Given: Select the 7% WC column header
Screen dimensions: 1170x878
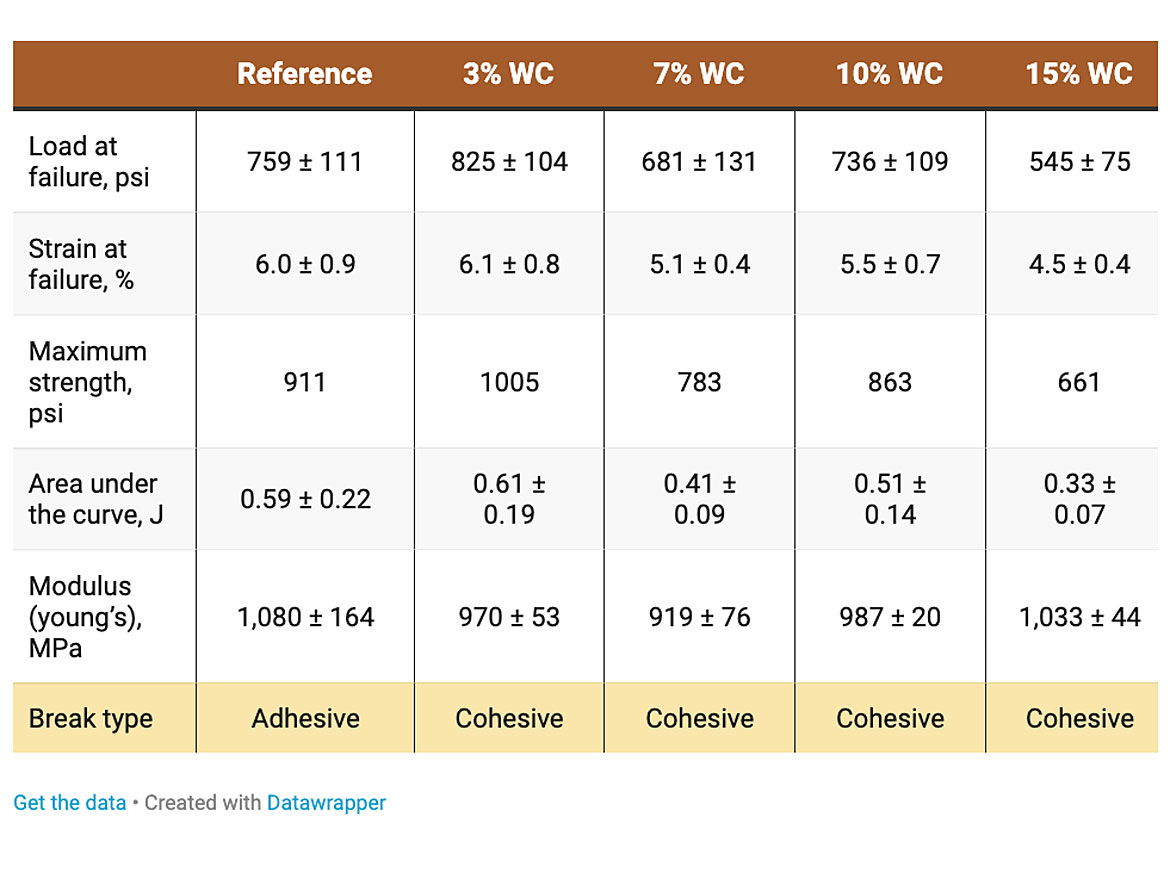Looking at the screenshot, I should click(699, 74).
